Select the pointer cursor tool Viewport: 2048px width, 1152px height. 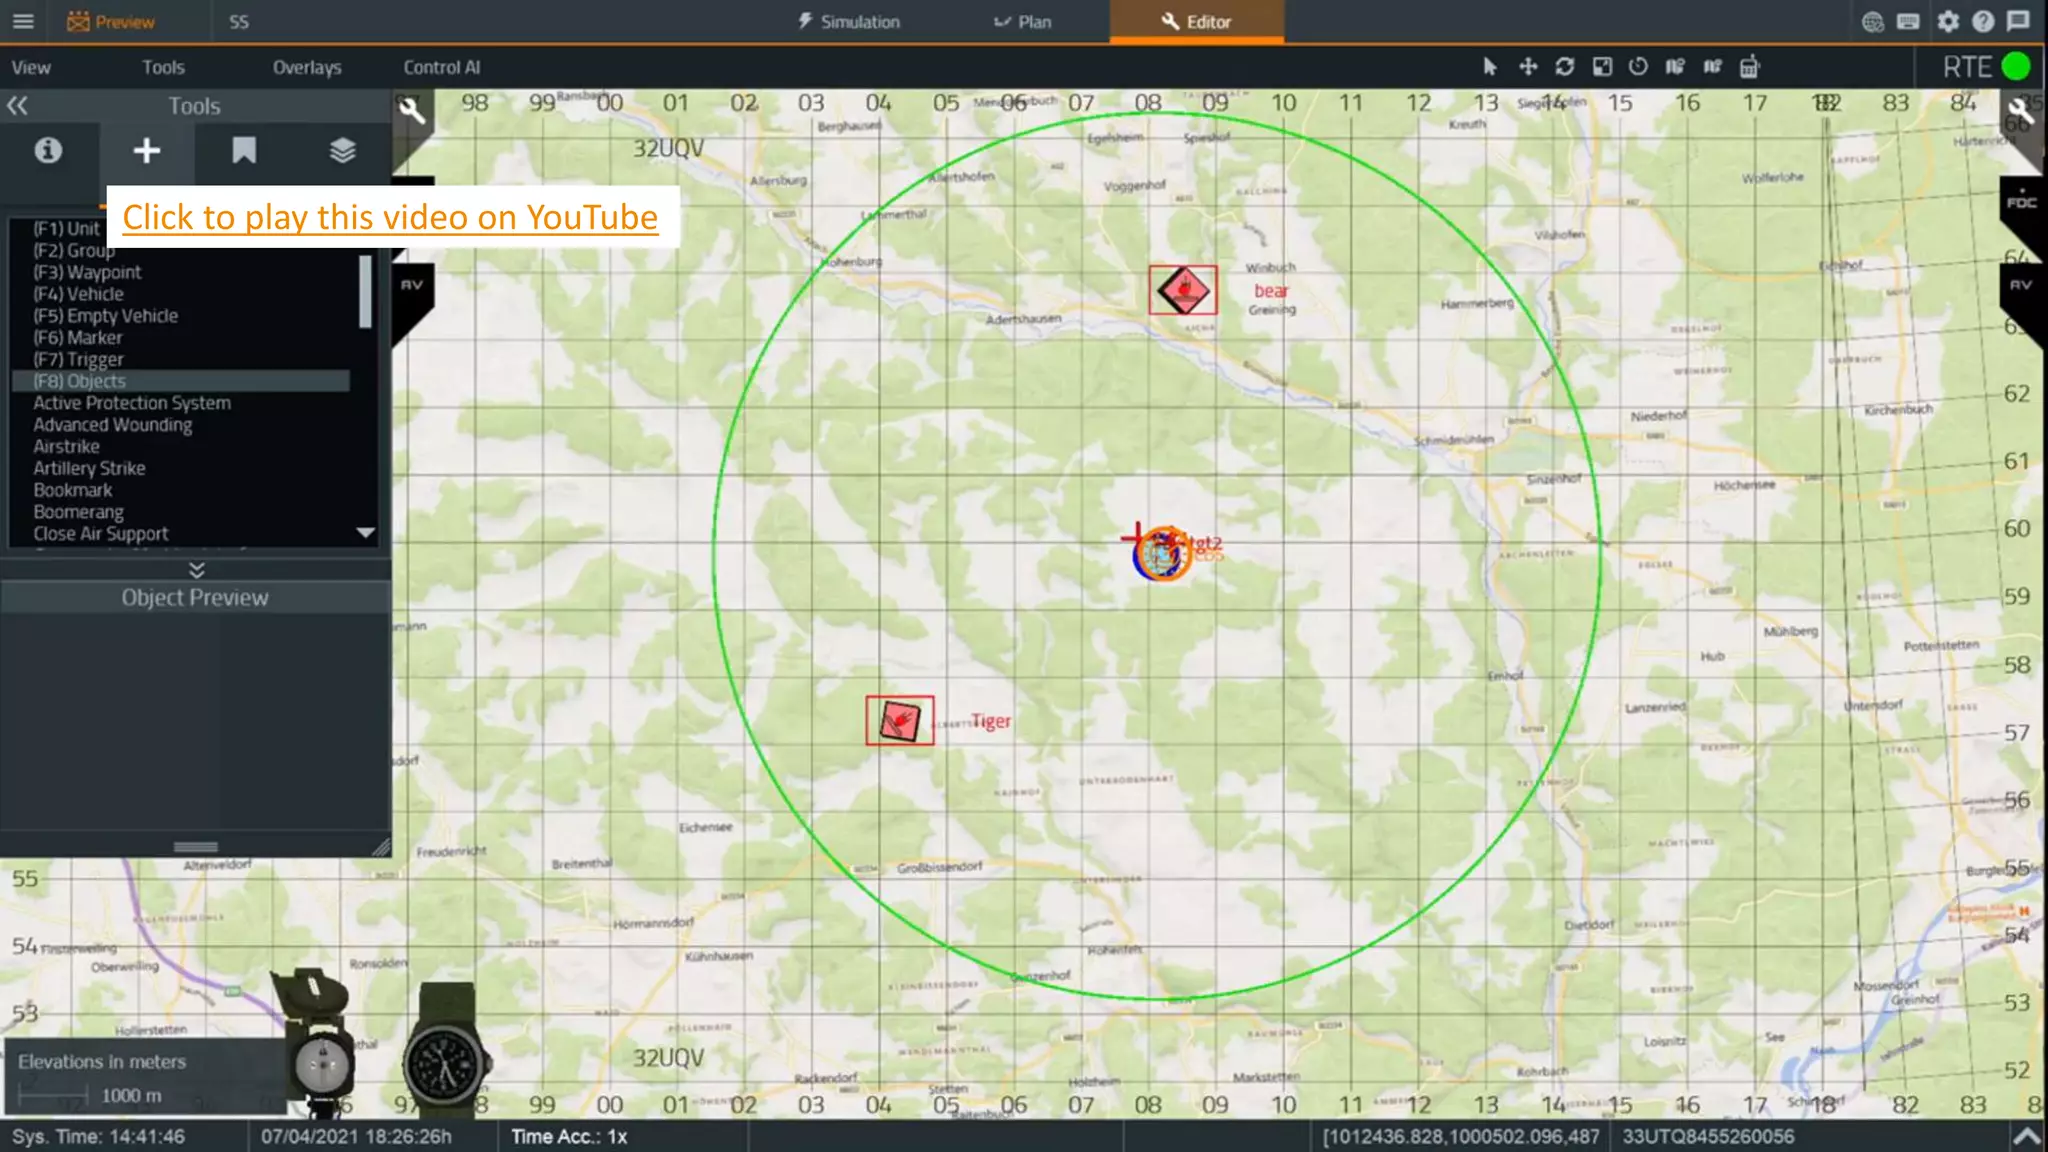pyautogui.click(x=1490, y=67)
